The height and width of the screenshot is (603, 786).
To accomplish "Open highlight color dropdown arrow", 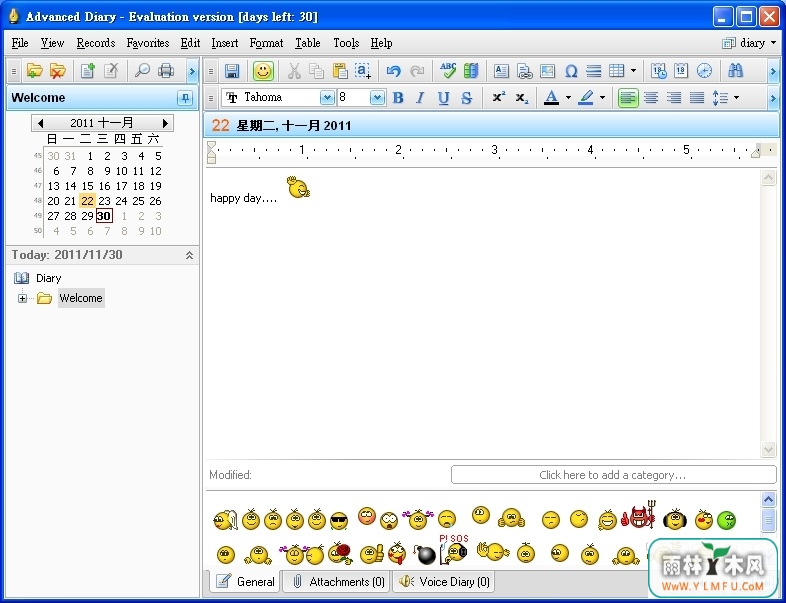I will coord(603,98).
